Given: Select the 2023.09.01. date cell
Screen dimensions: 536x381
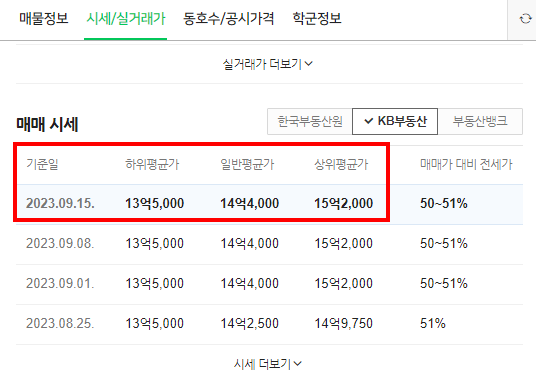Looking at the screenshot, I should point(60,283).
